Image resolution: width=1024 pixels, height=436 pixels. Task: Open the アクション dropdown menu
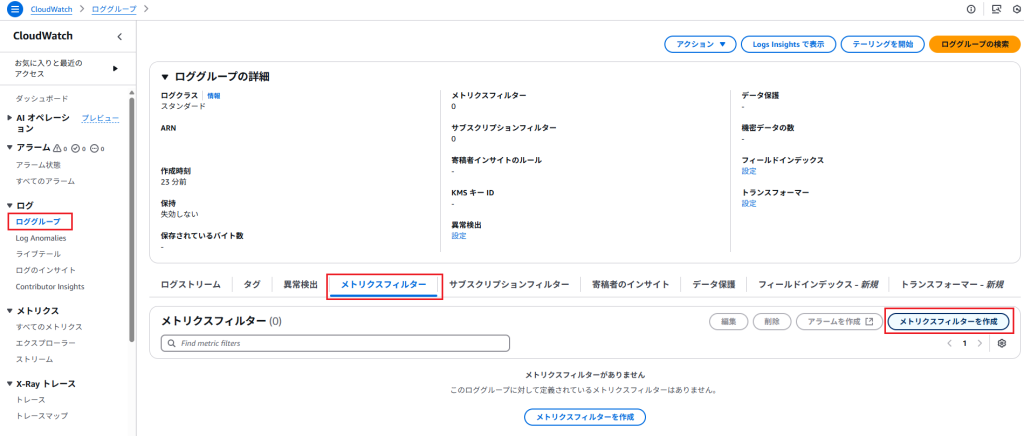point(701,44)
